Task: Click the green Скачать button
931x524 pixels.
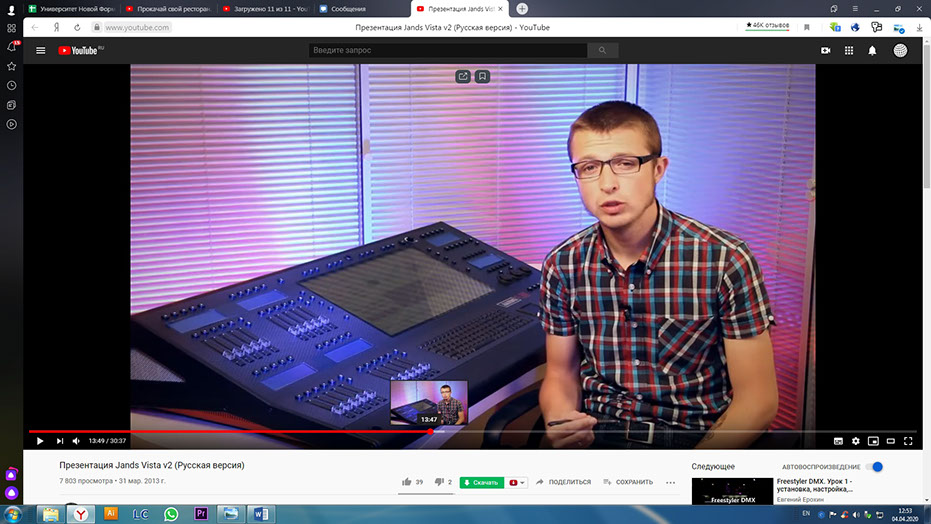Action: click(481, 482)
